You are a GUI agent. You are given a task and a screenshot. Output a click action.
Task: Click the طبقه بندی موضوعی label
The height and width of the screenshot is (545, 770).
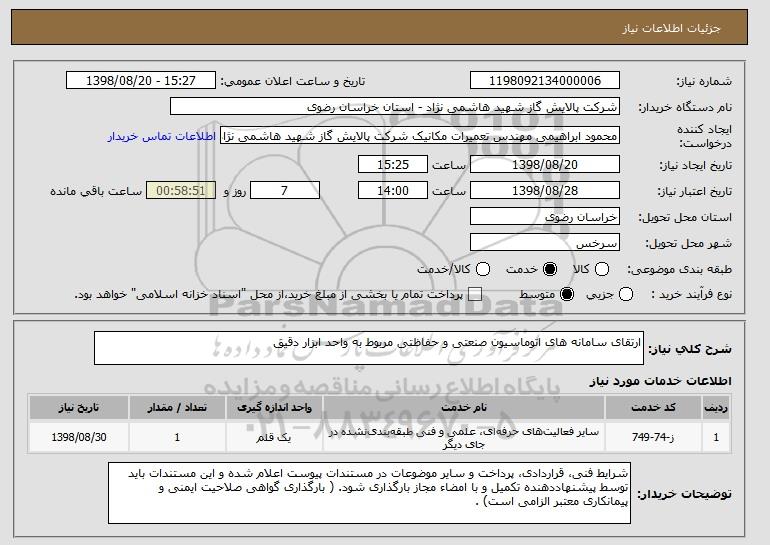679,269
